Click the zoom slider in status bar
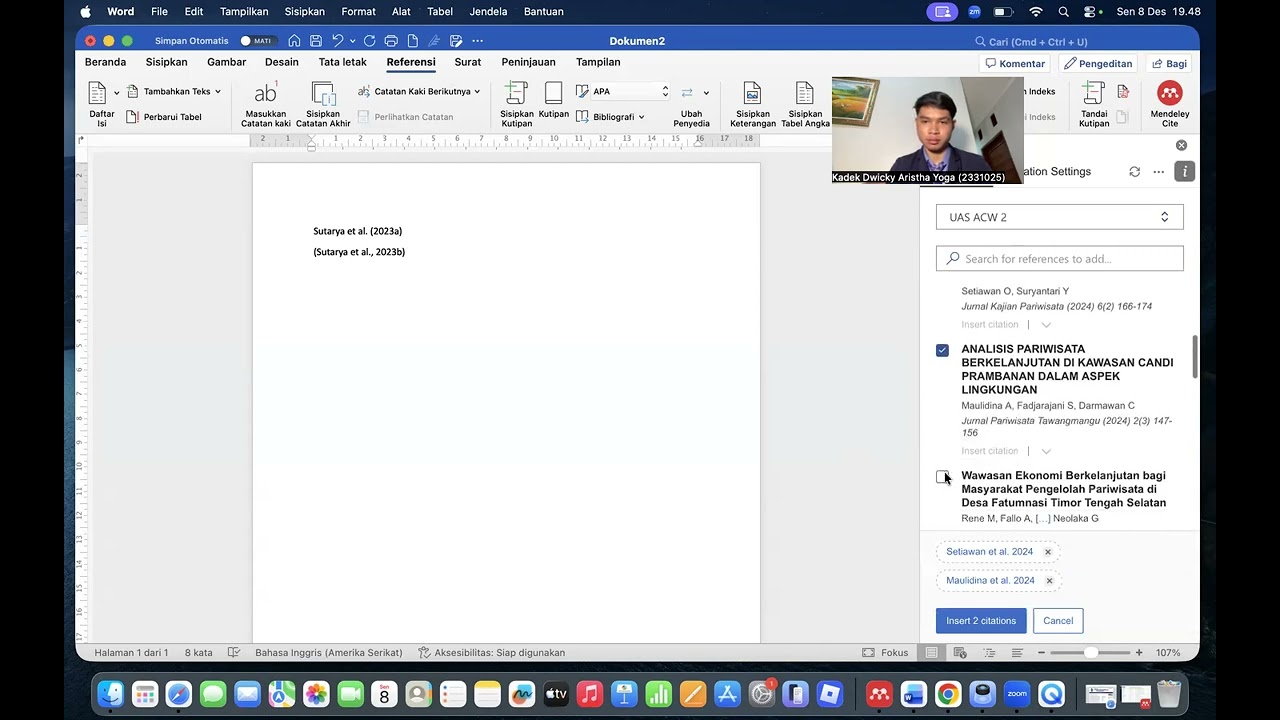The width and height of the screenshot is (1280, 720). [x=1090, y=653]
